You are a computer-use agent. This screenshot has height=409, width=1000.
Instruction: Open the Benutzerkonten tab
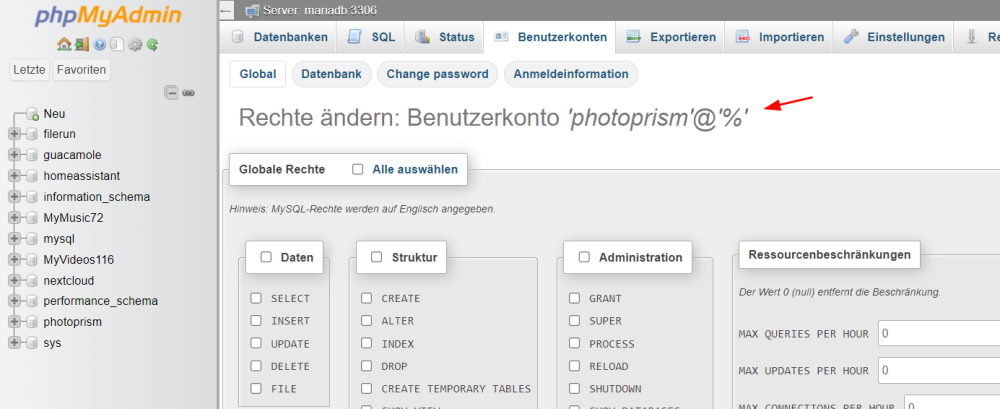point(549,37)
